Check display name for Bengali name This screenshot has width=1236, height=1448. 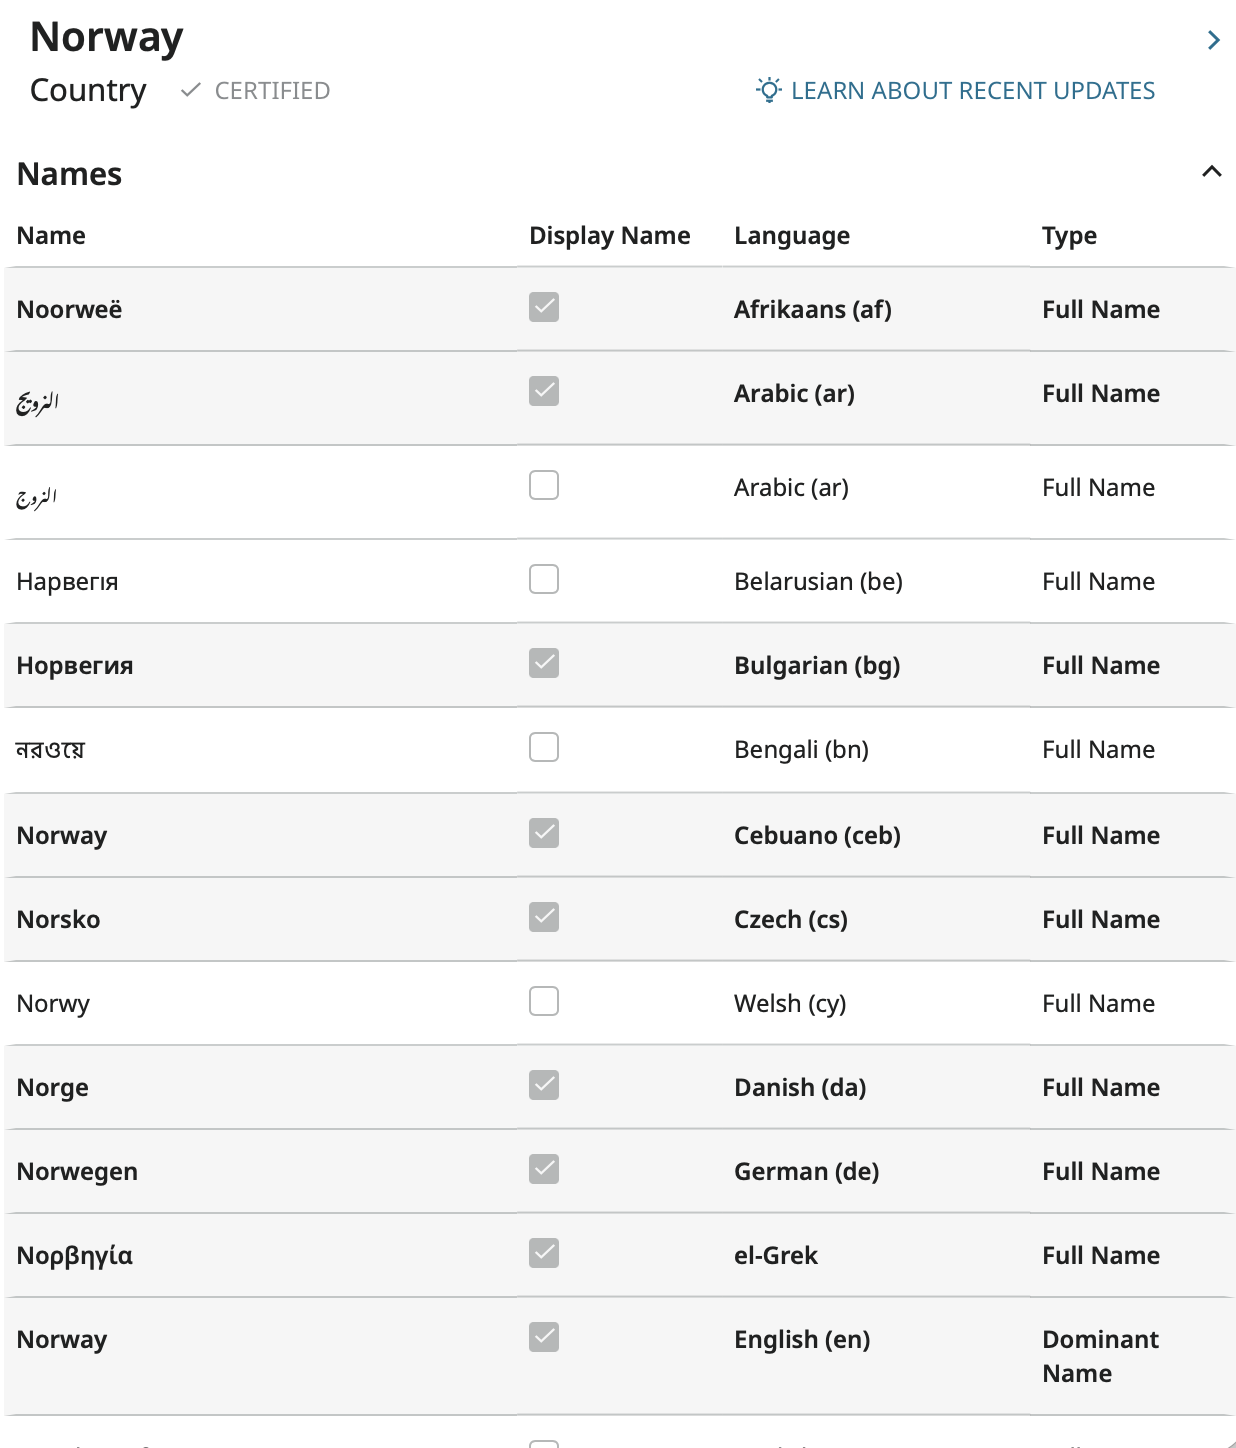pos(544,747)
